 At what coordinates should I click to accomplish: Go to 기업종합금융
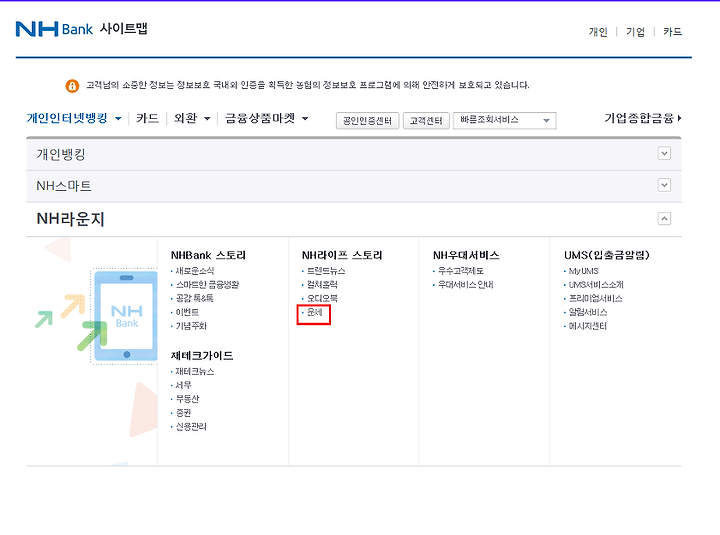pyautogui.click(x=642, y=118)
